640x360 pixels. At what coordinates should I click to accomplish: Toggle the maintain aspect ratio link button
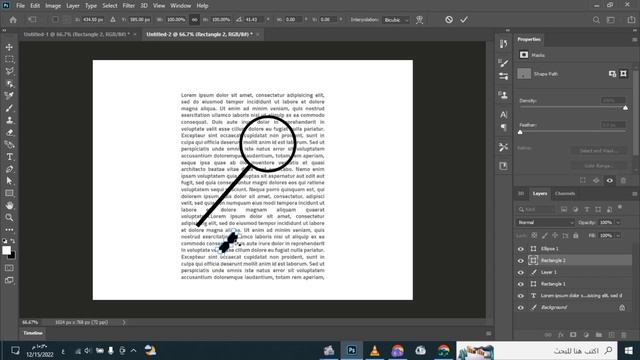coord(194,20)
